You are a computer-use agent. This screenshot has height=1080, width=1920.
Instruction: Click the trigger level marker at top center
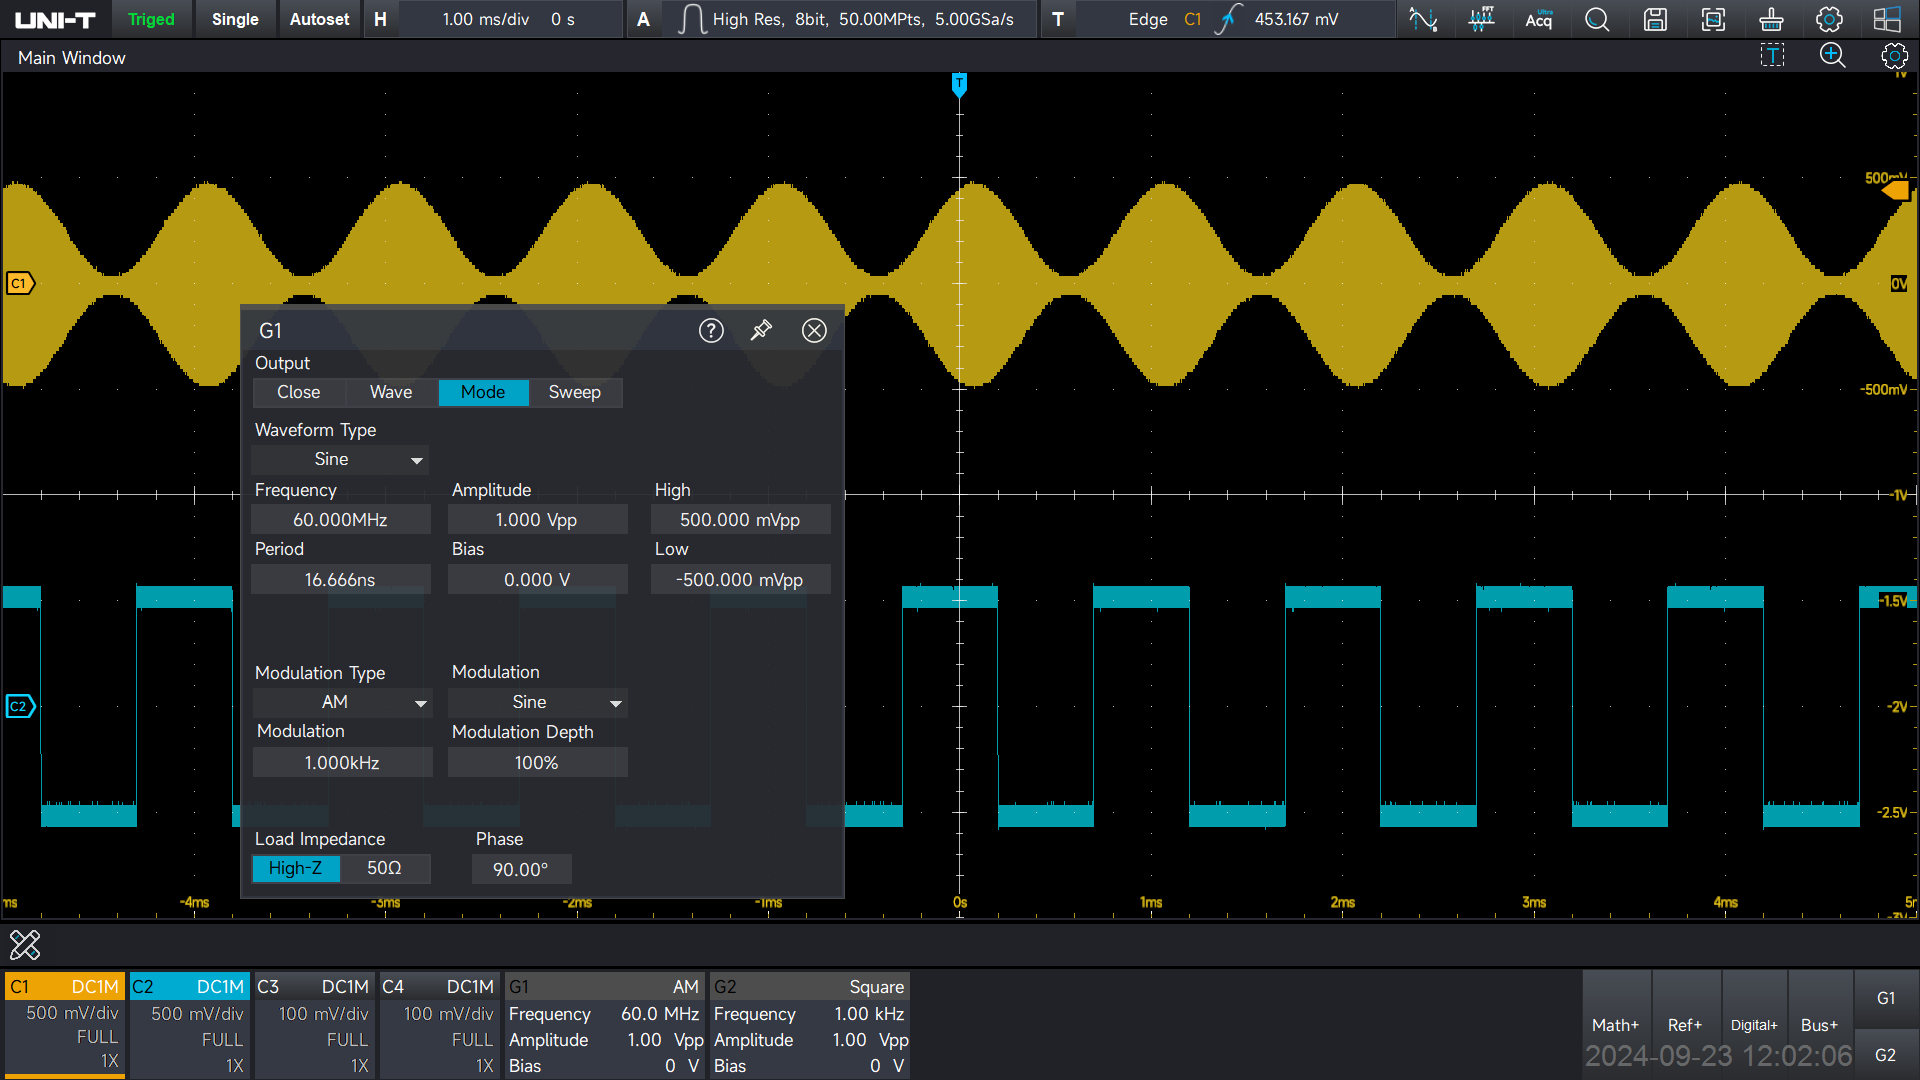959,83
